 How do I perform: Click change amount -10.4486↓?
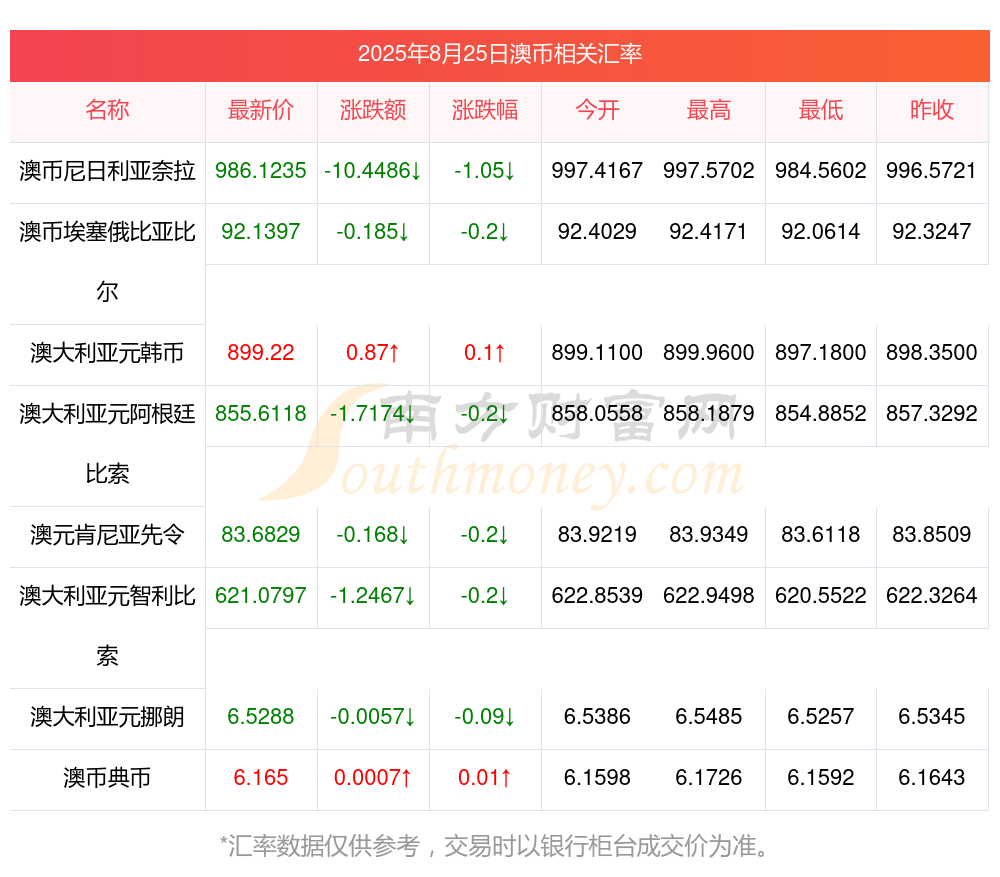(x=373, y=171)
